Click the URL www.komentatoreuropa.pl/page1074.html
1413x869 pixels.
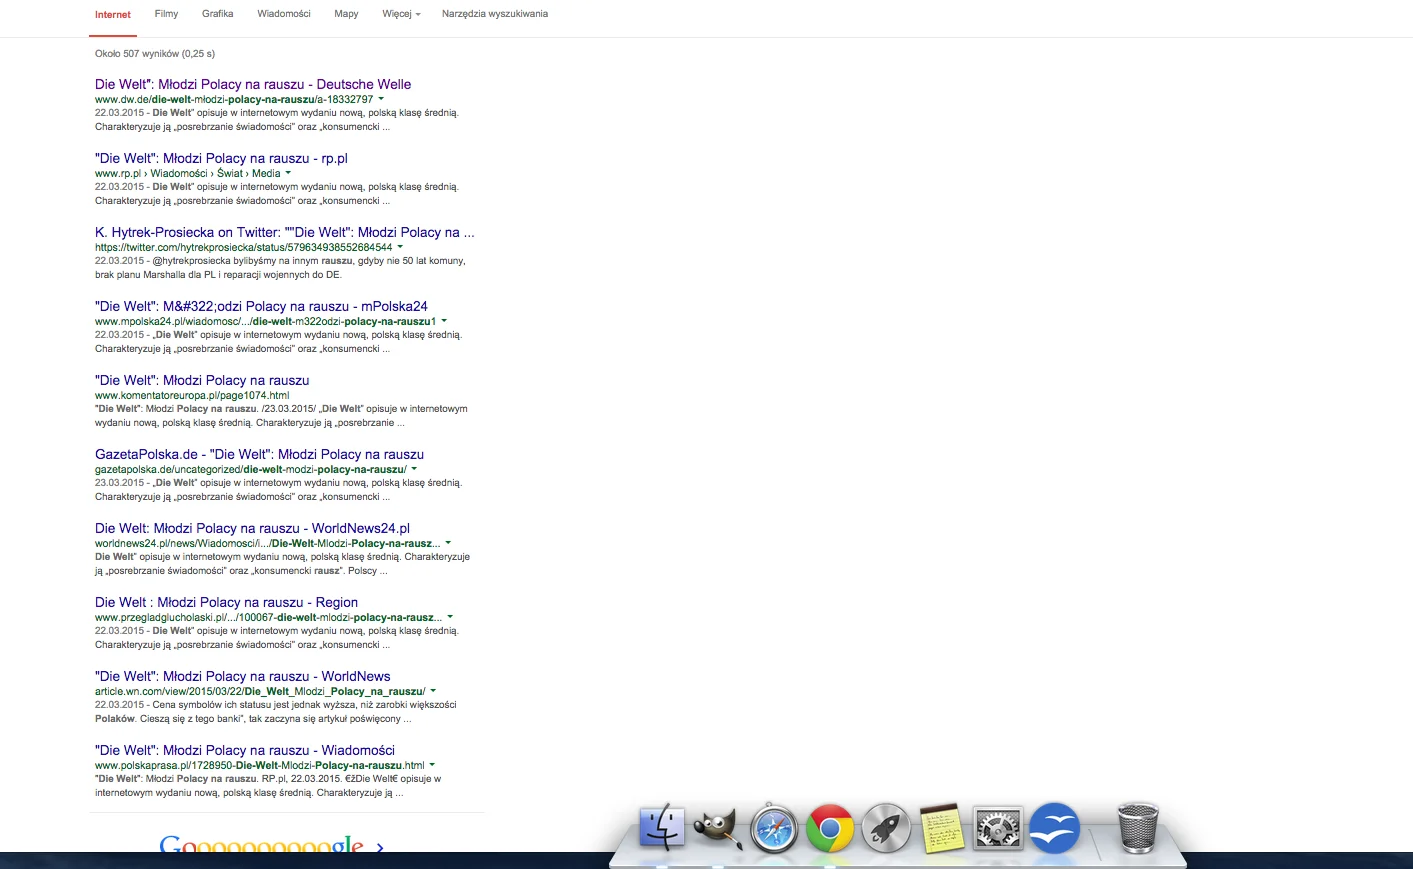[x=192, y=395]
